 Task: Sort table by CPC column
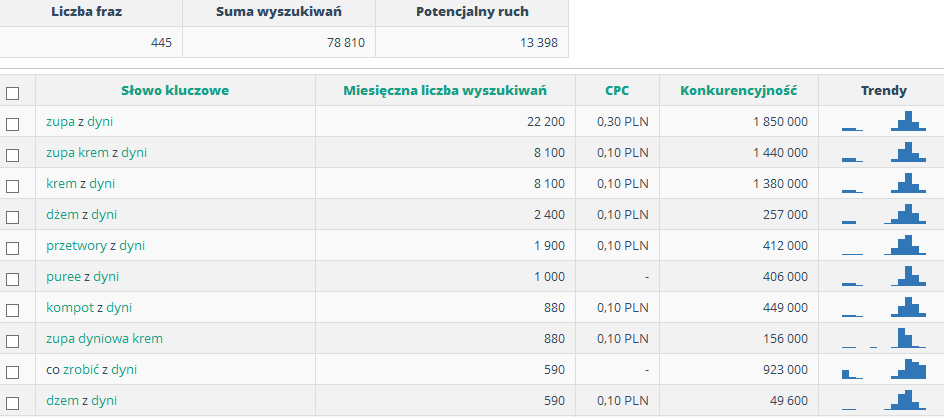tap(617, 91)
